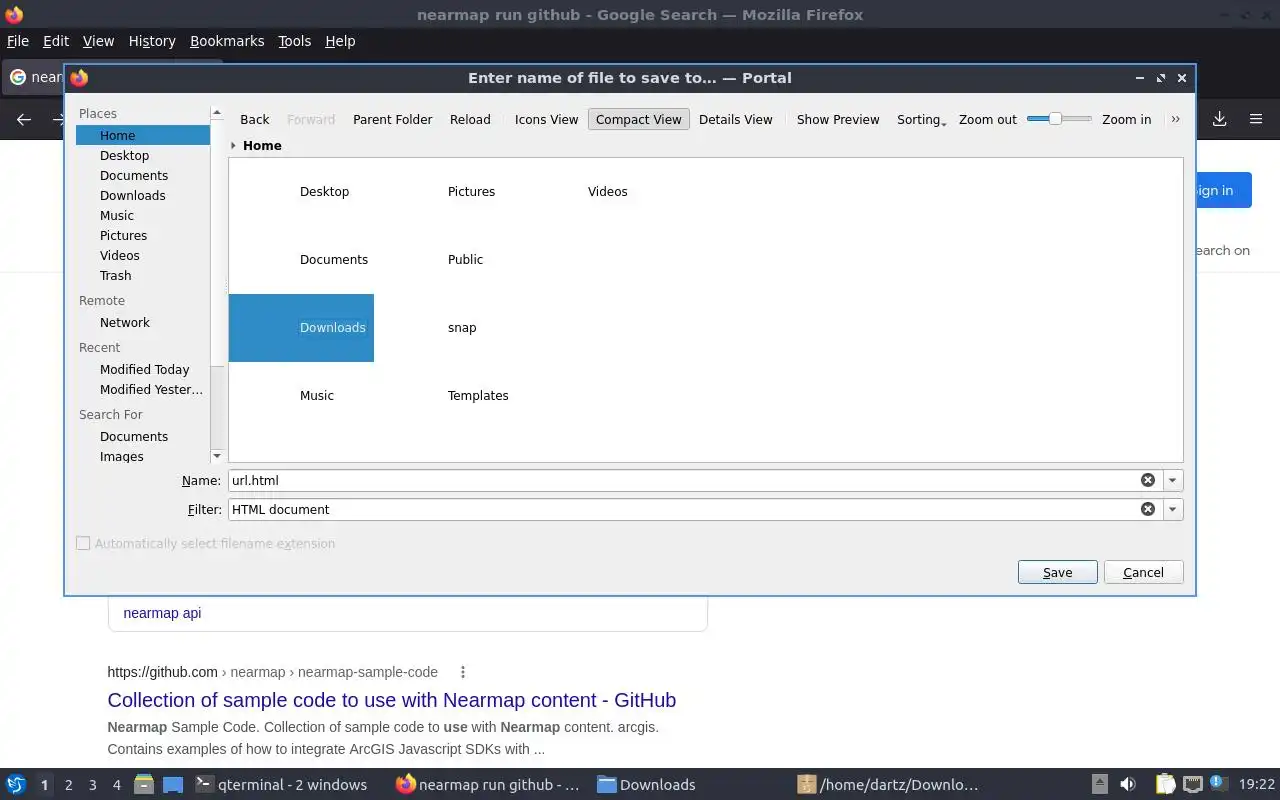Clear the Name field text

click(1148, 480)
